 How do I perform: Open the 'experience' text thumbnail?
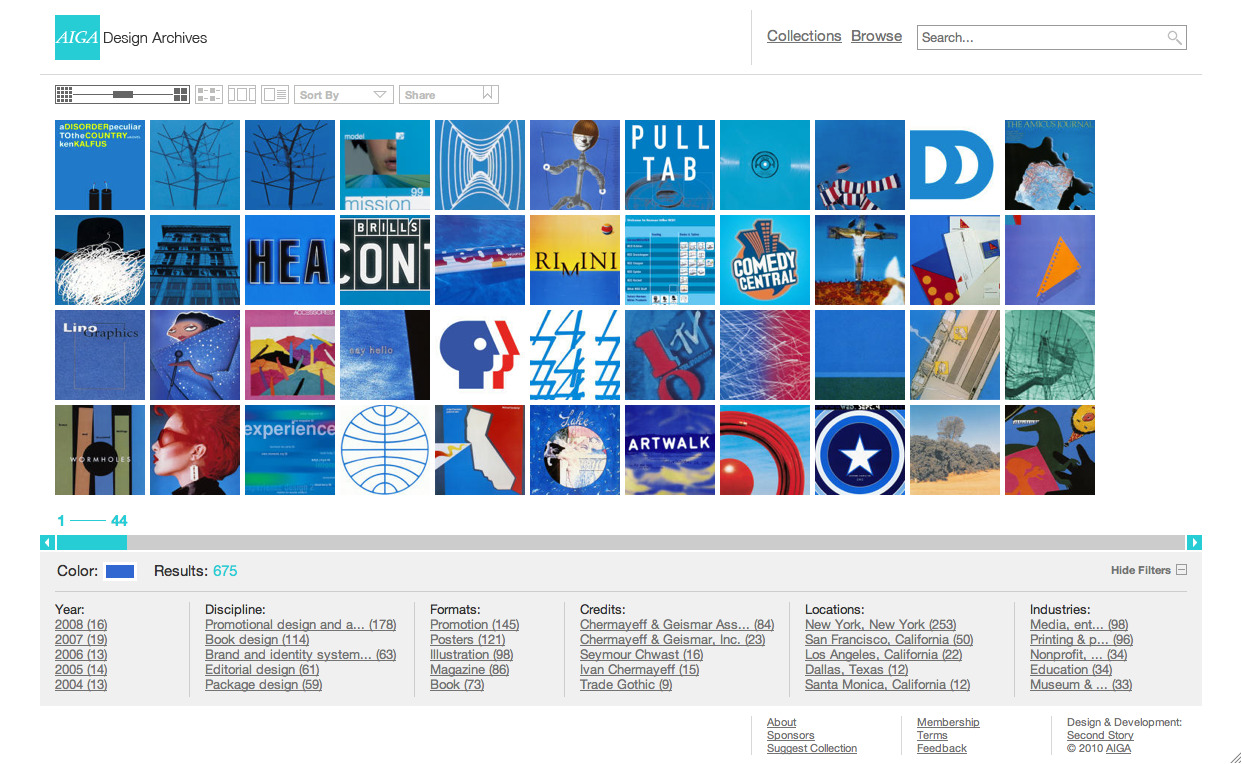coord(290,450)
